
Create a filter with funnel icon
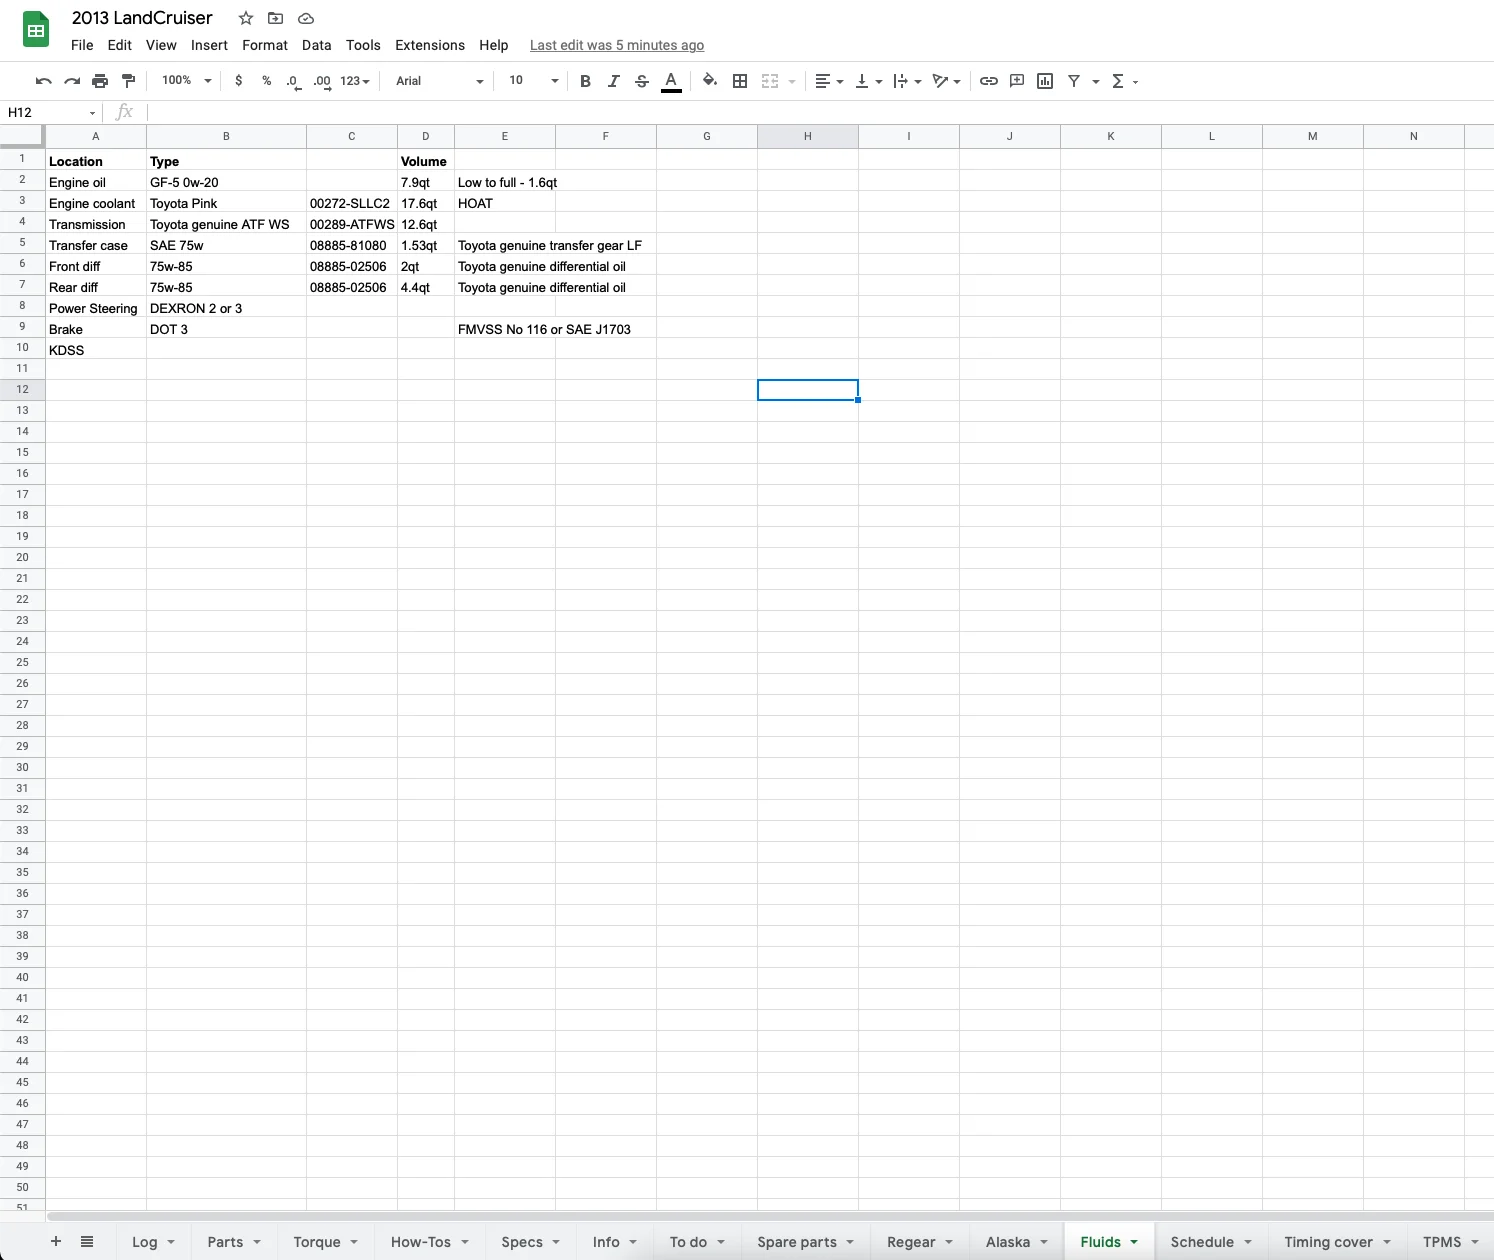(x=1074, y=81)
